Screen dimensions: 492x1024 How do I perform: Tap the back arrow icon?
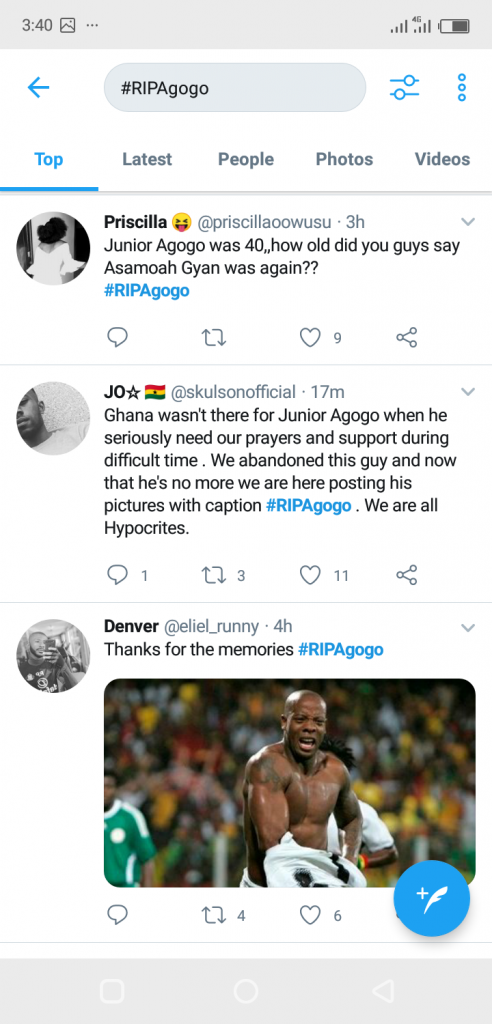[x=39, y=88]
